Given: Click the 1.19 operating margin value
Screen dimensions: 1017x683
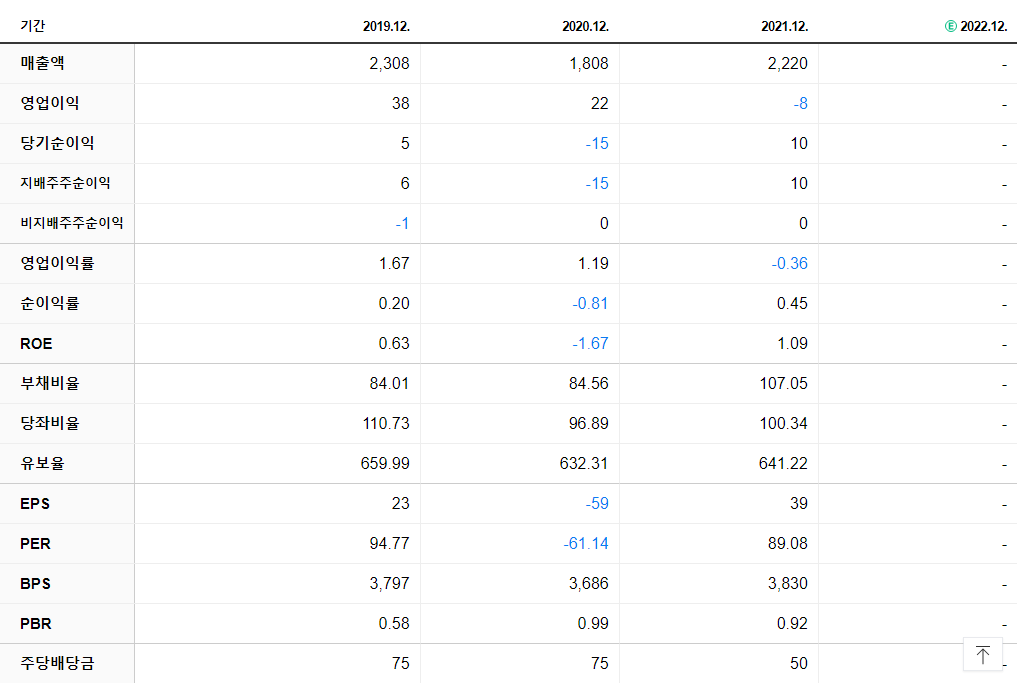Looking at the screenshot, I should 593,264.
